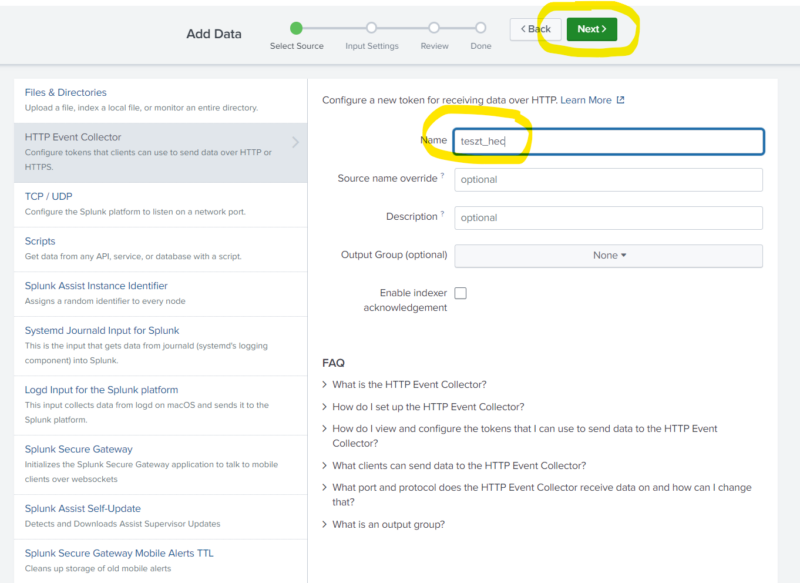
Task: Focus the Source name override field
Action: 608,180
